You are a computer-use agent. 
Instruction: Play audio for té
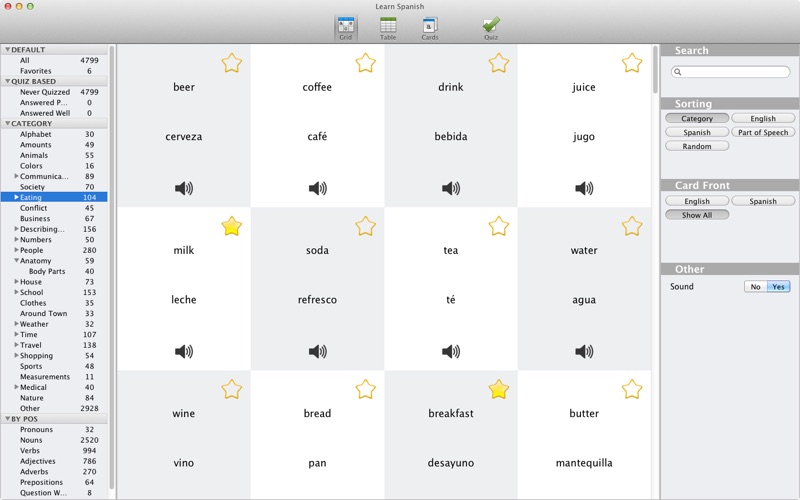[x=451, y=351]
